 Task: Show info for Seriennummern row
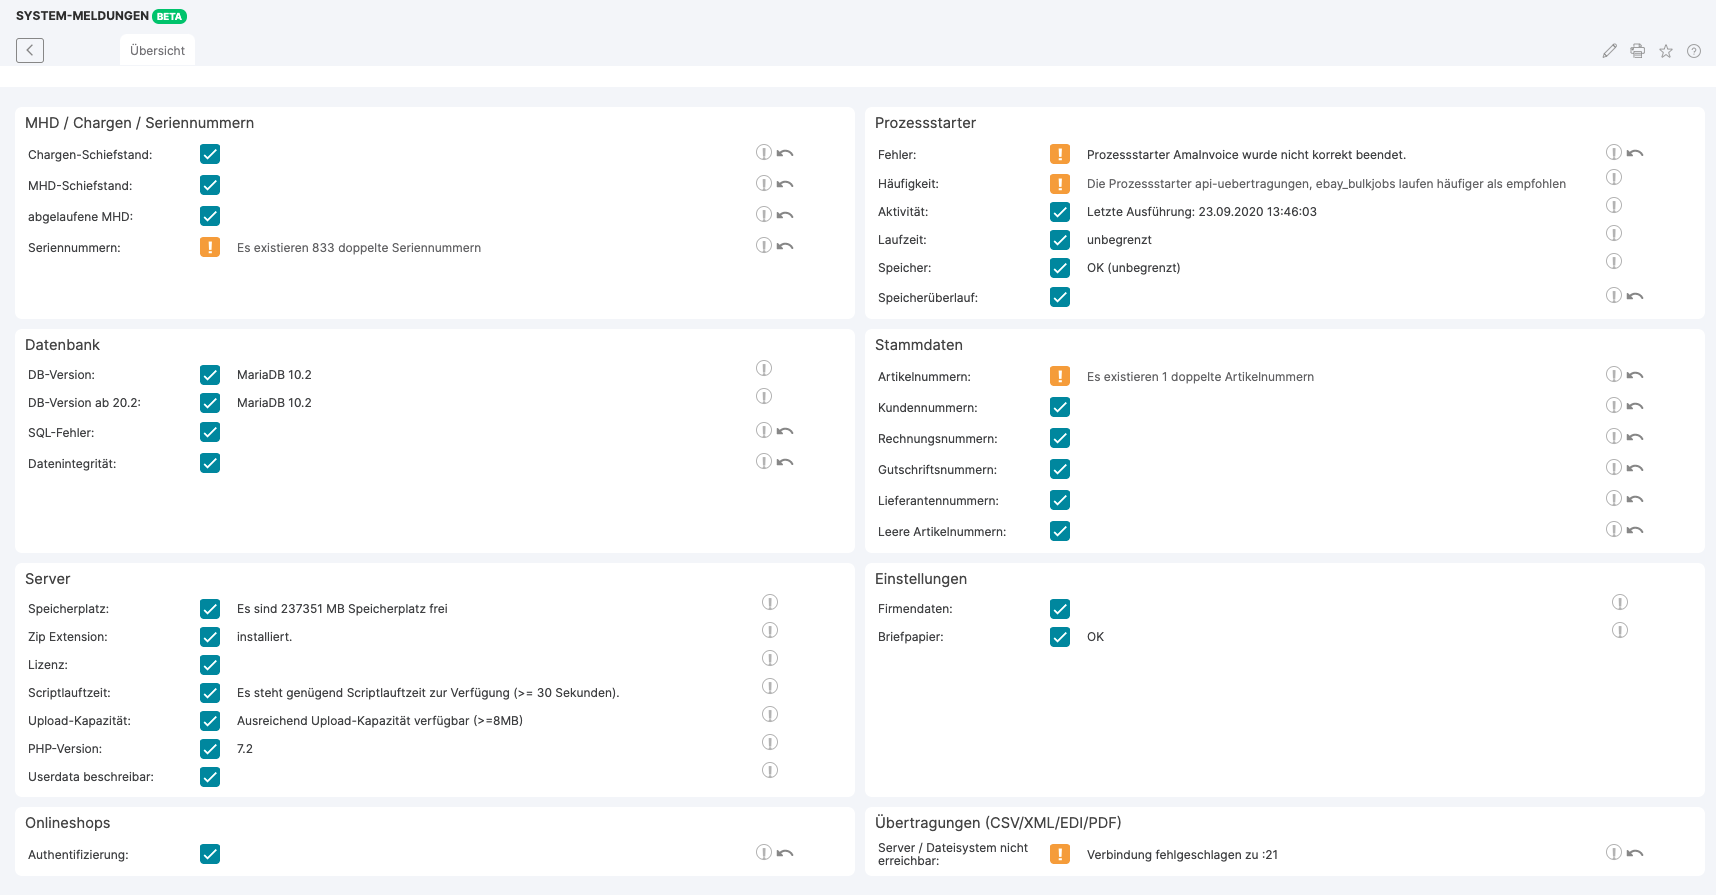click(764, 246)
